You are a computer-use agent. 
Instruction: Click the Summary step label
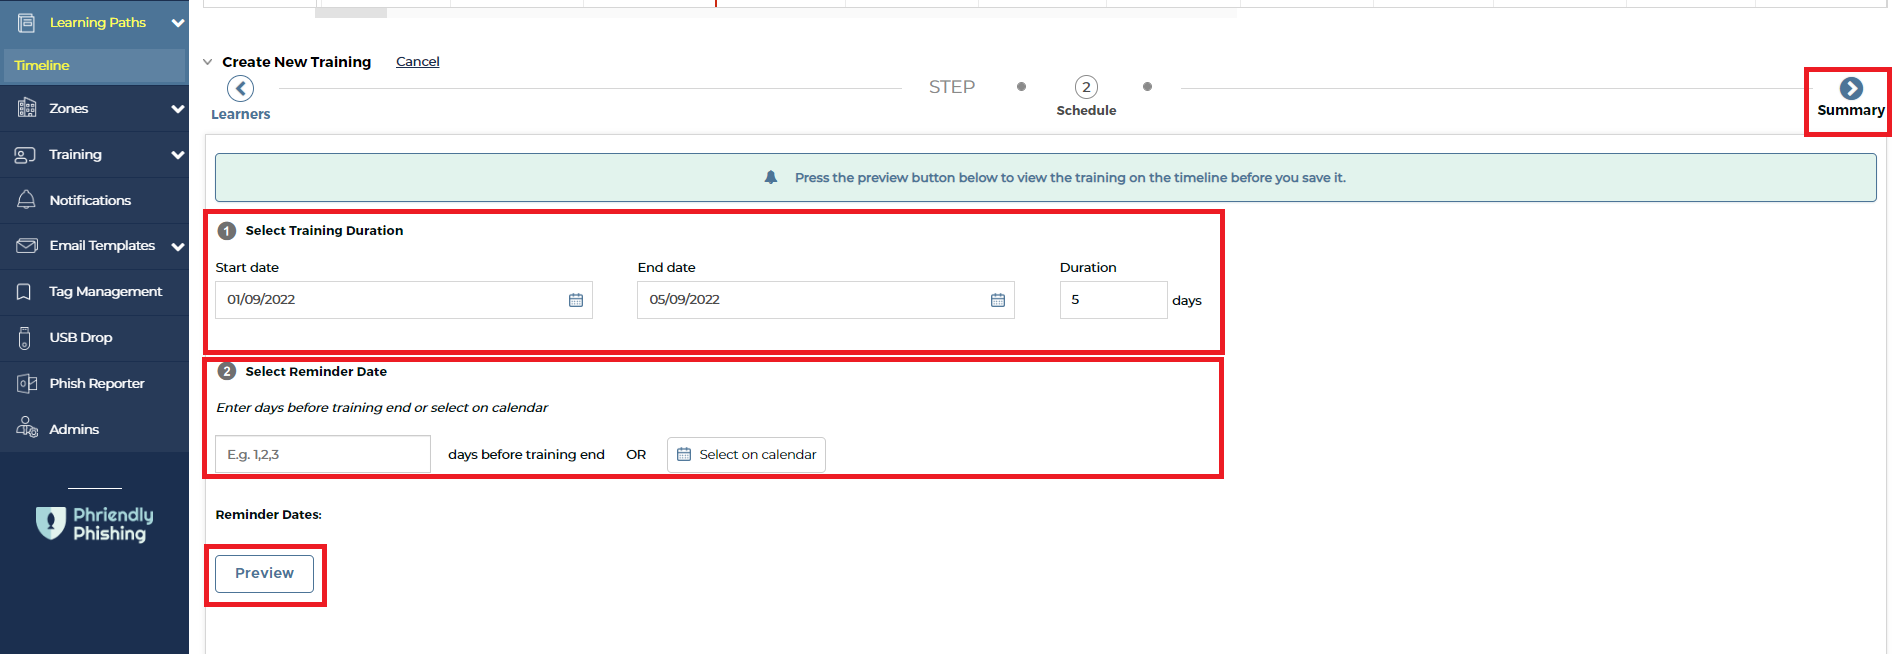click(1851, 110)
